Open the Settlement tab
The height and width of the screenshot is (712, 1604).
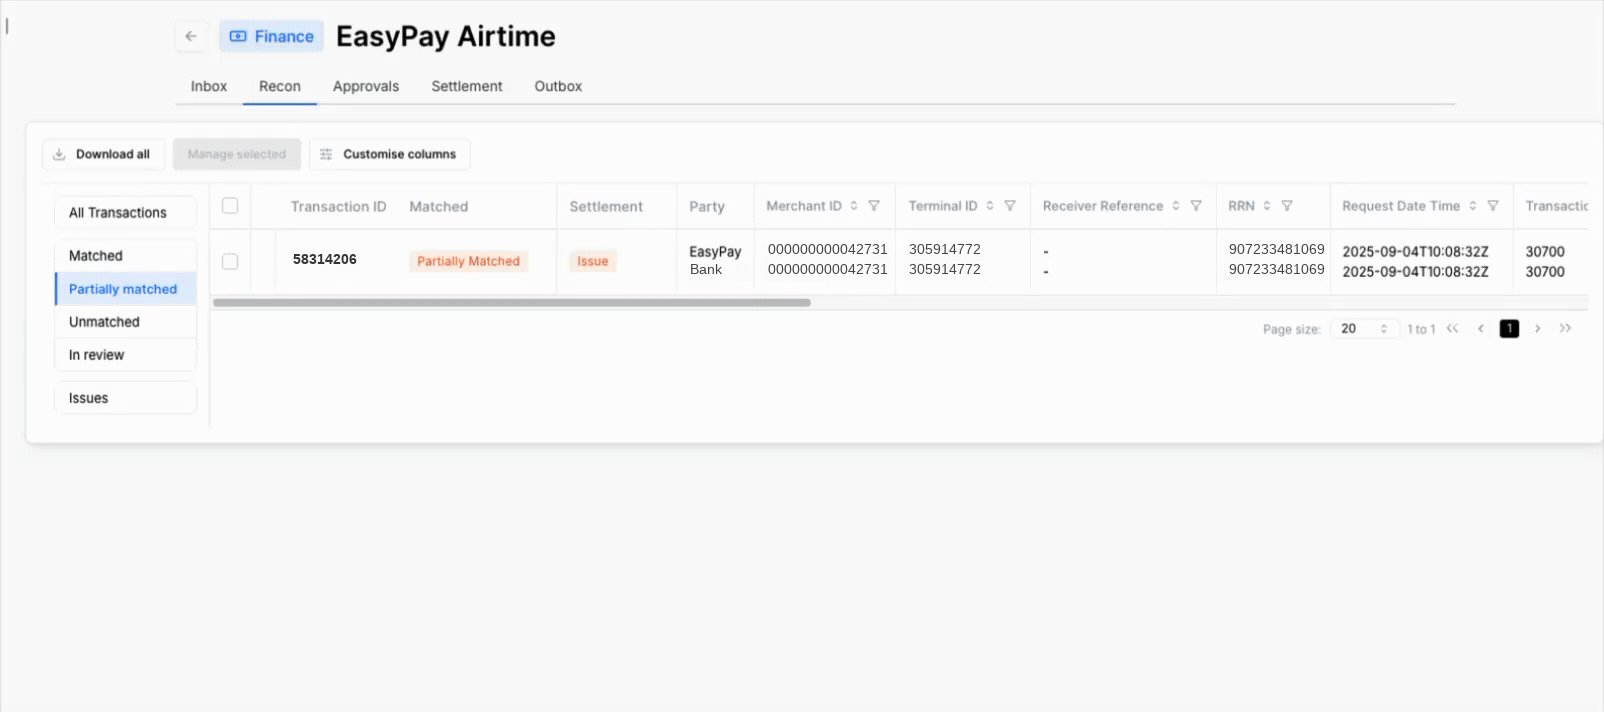point(467,86)
